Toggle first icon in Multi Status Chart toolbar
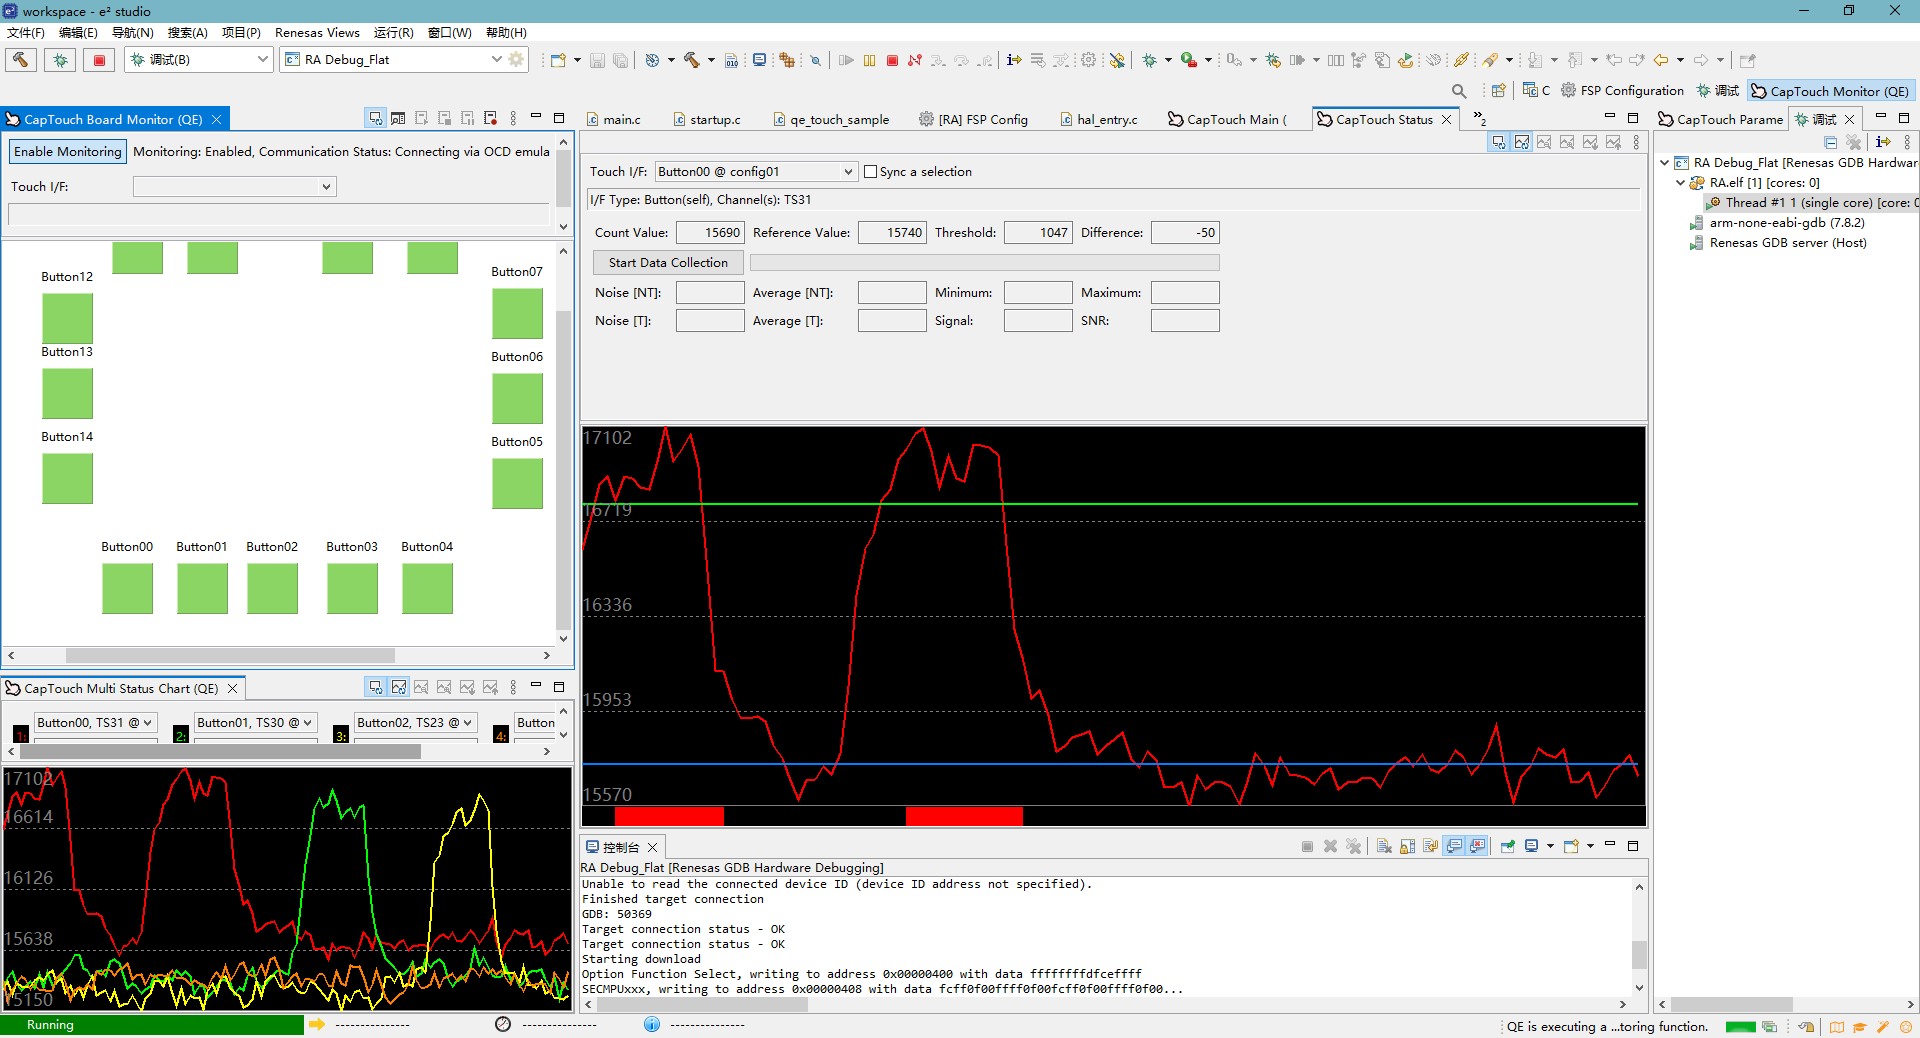 [375, 687]
